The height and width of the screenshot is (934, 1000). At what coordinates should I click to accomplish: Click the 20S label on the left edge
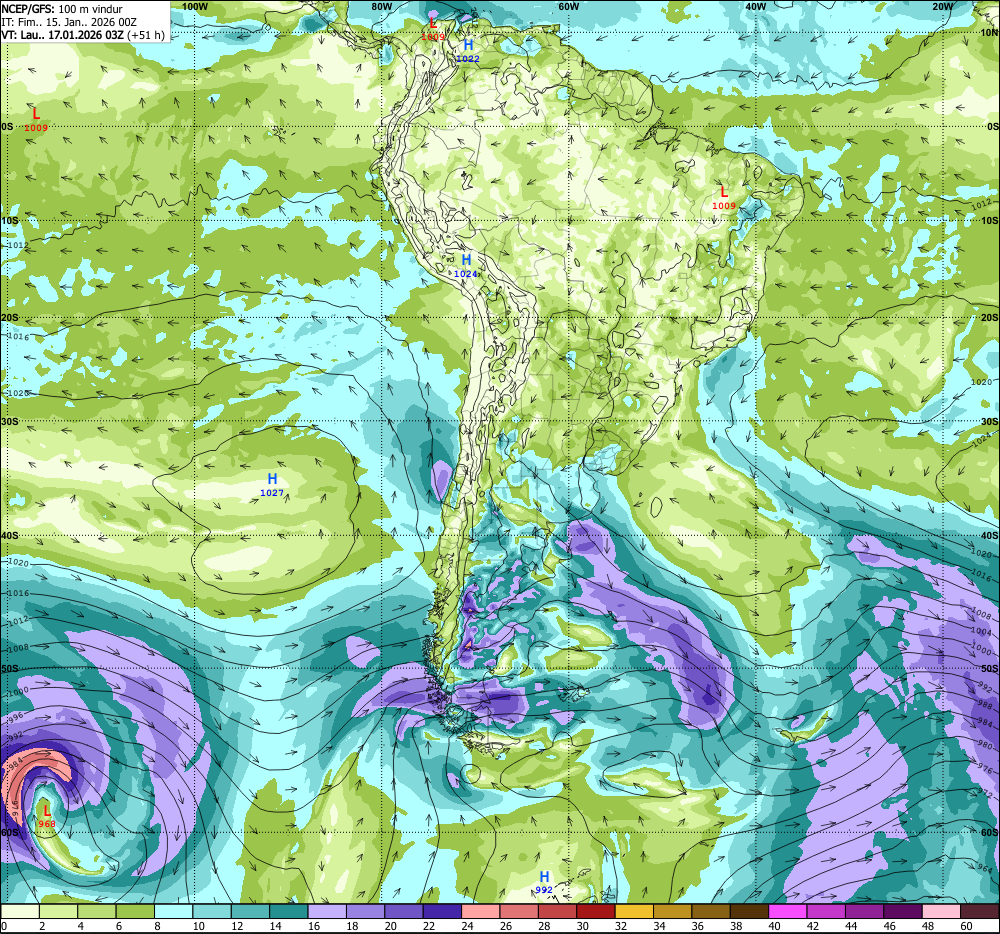10,317
